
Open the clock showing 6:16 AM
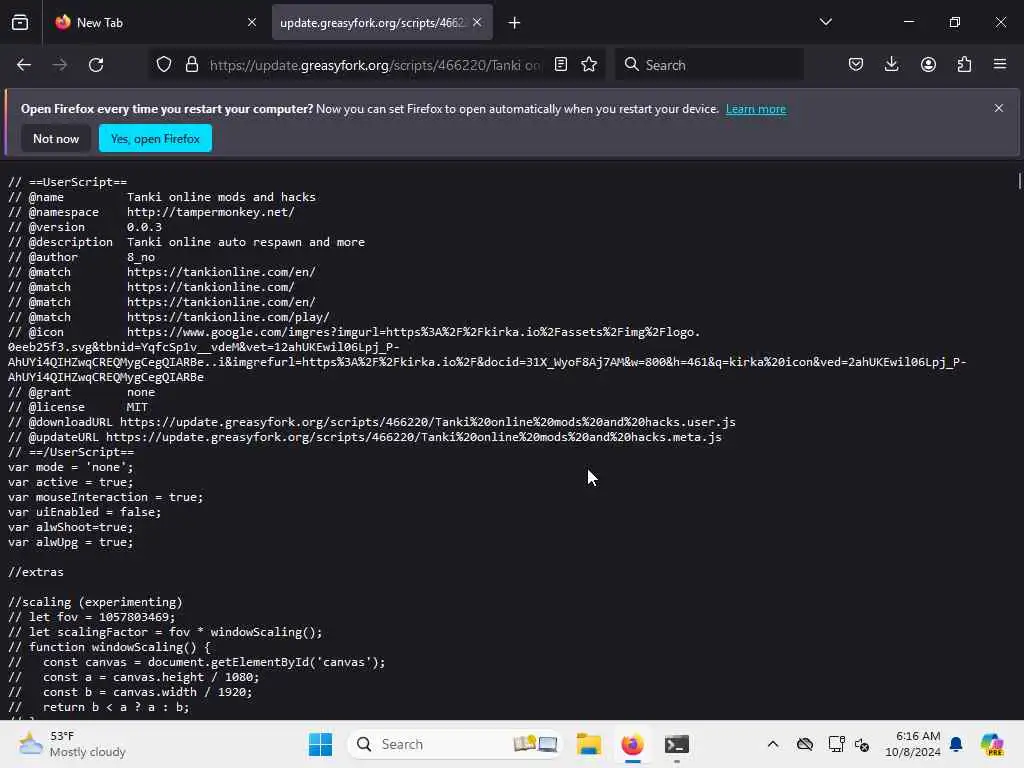click(x=913, y=744)
